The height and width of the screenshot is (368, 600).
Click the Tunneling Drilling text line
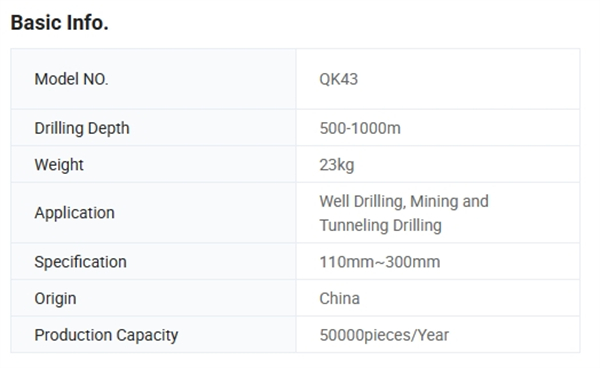380,225
